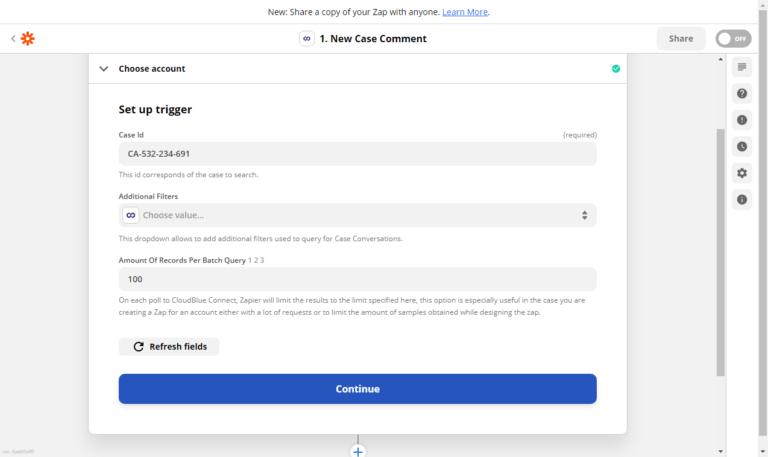Open the Zap history clock icon
Image resolution: width=768 pixels, height=457 pixels.
742,146
